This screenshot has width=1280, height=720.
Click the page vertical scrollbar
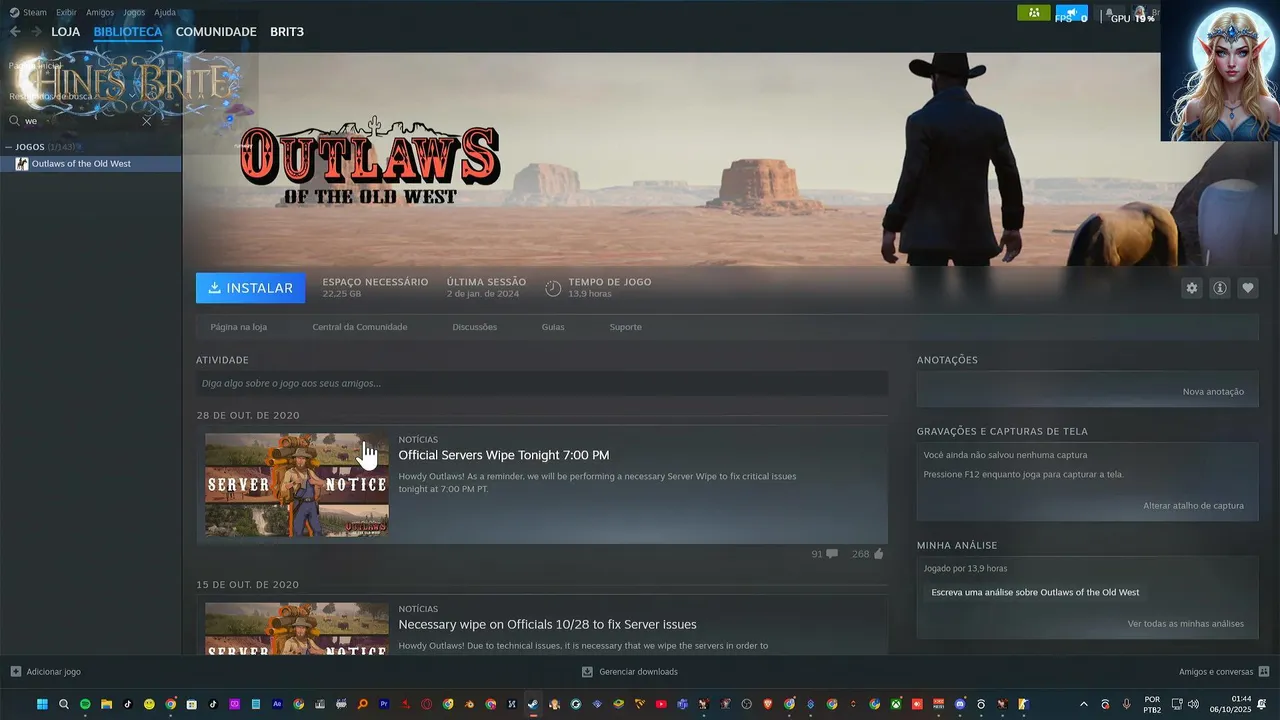[1274, 187]
